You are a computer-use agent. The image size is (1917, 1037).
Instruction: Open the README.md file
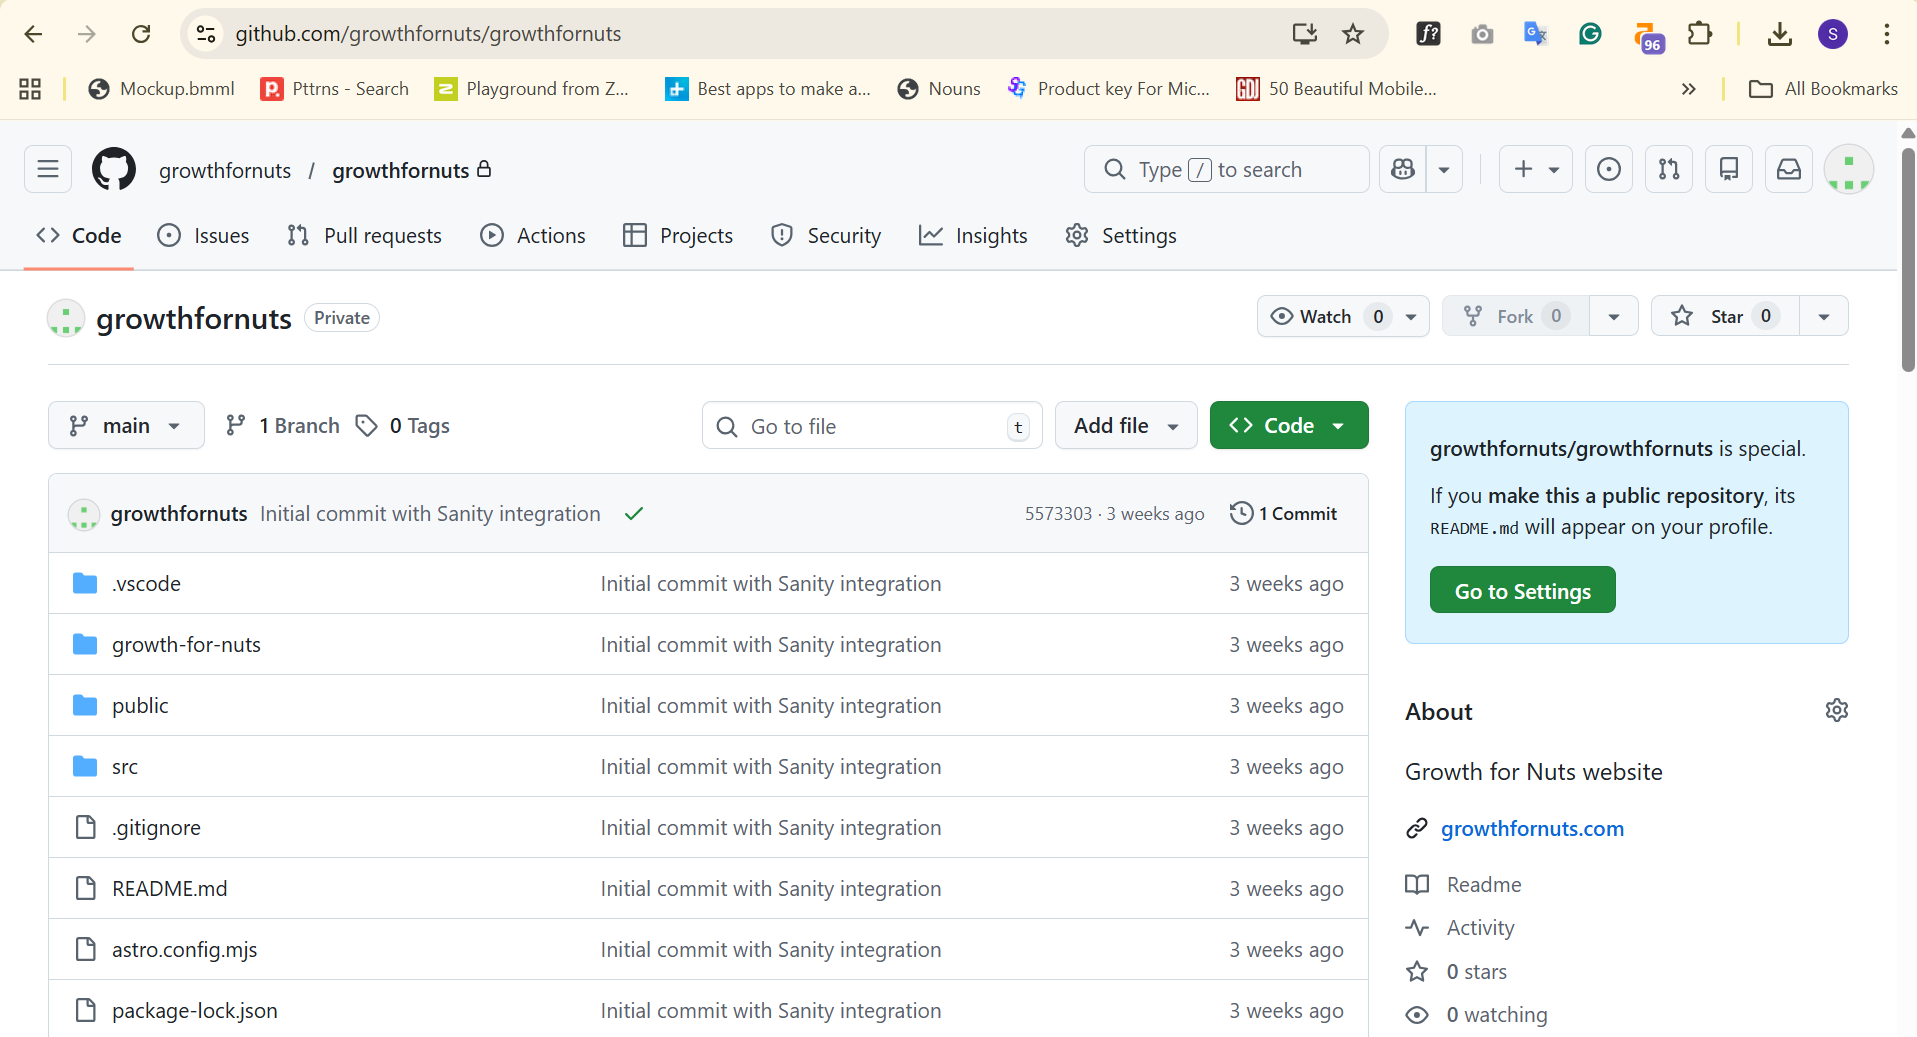click(x=169, y=889)
